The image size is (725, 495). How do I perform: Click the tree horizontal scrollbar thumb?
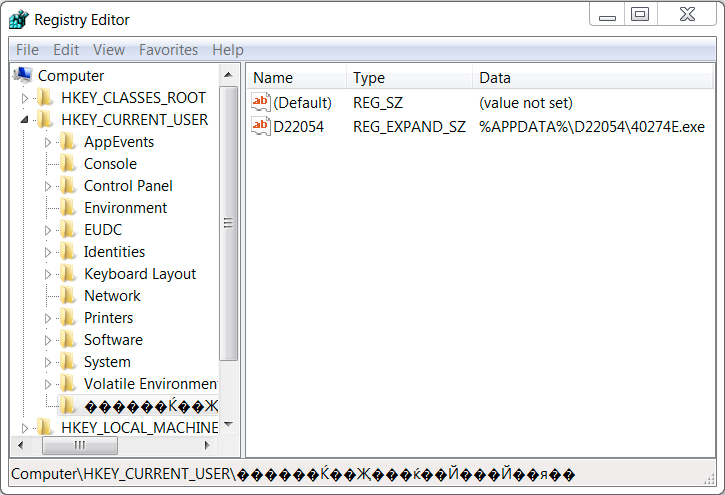[x=80, y=445]
